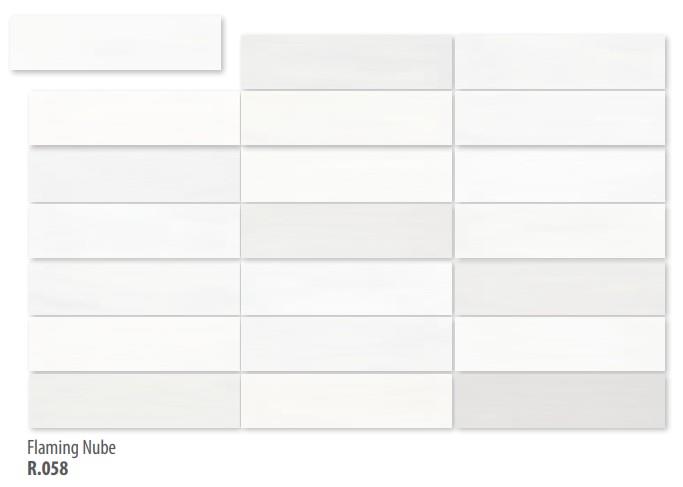This screenshot has width=683, height=487.
Task: Pick the second tile in the left column
Action: point(134,174)
